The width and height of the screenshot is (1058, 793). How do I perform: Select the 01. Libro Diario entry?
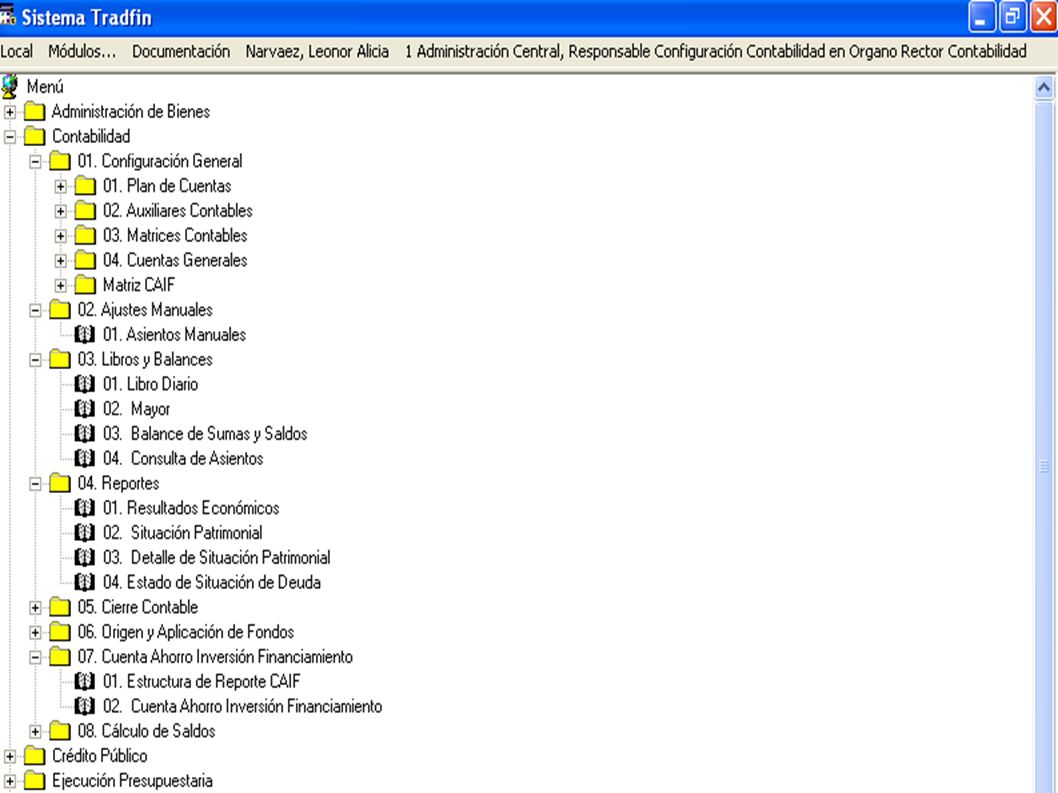[150, 384]
